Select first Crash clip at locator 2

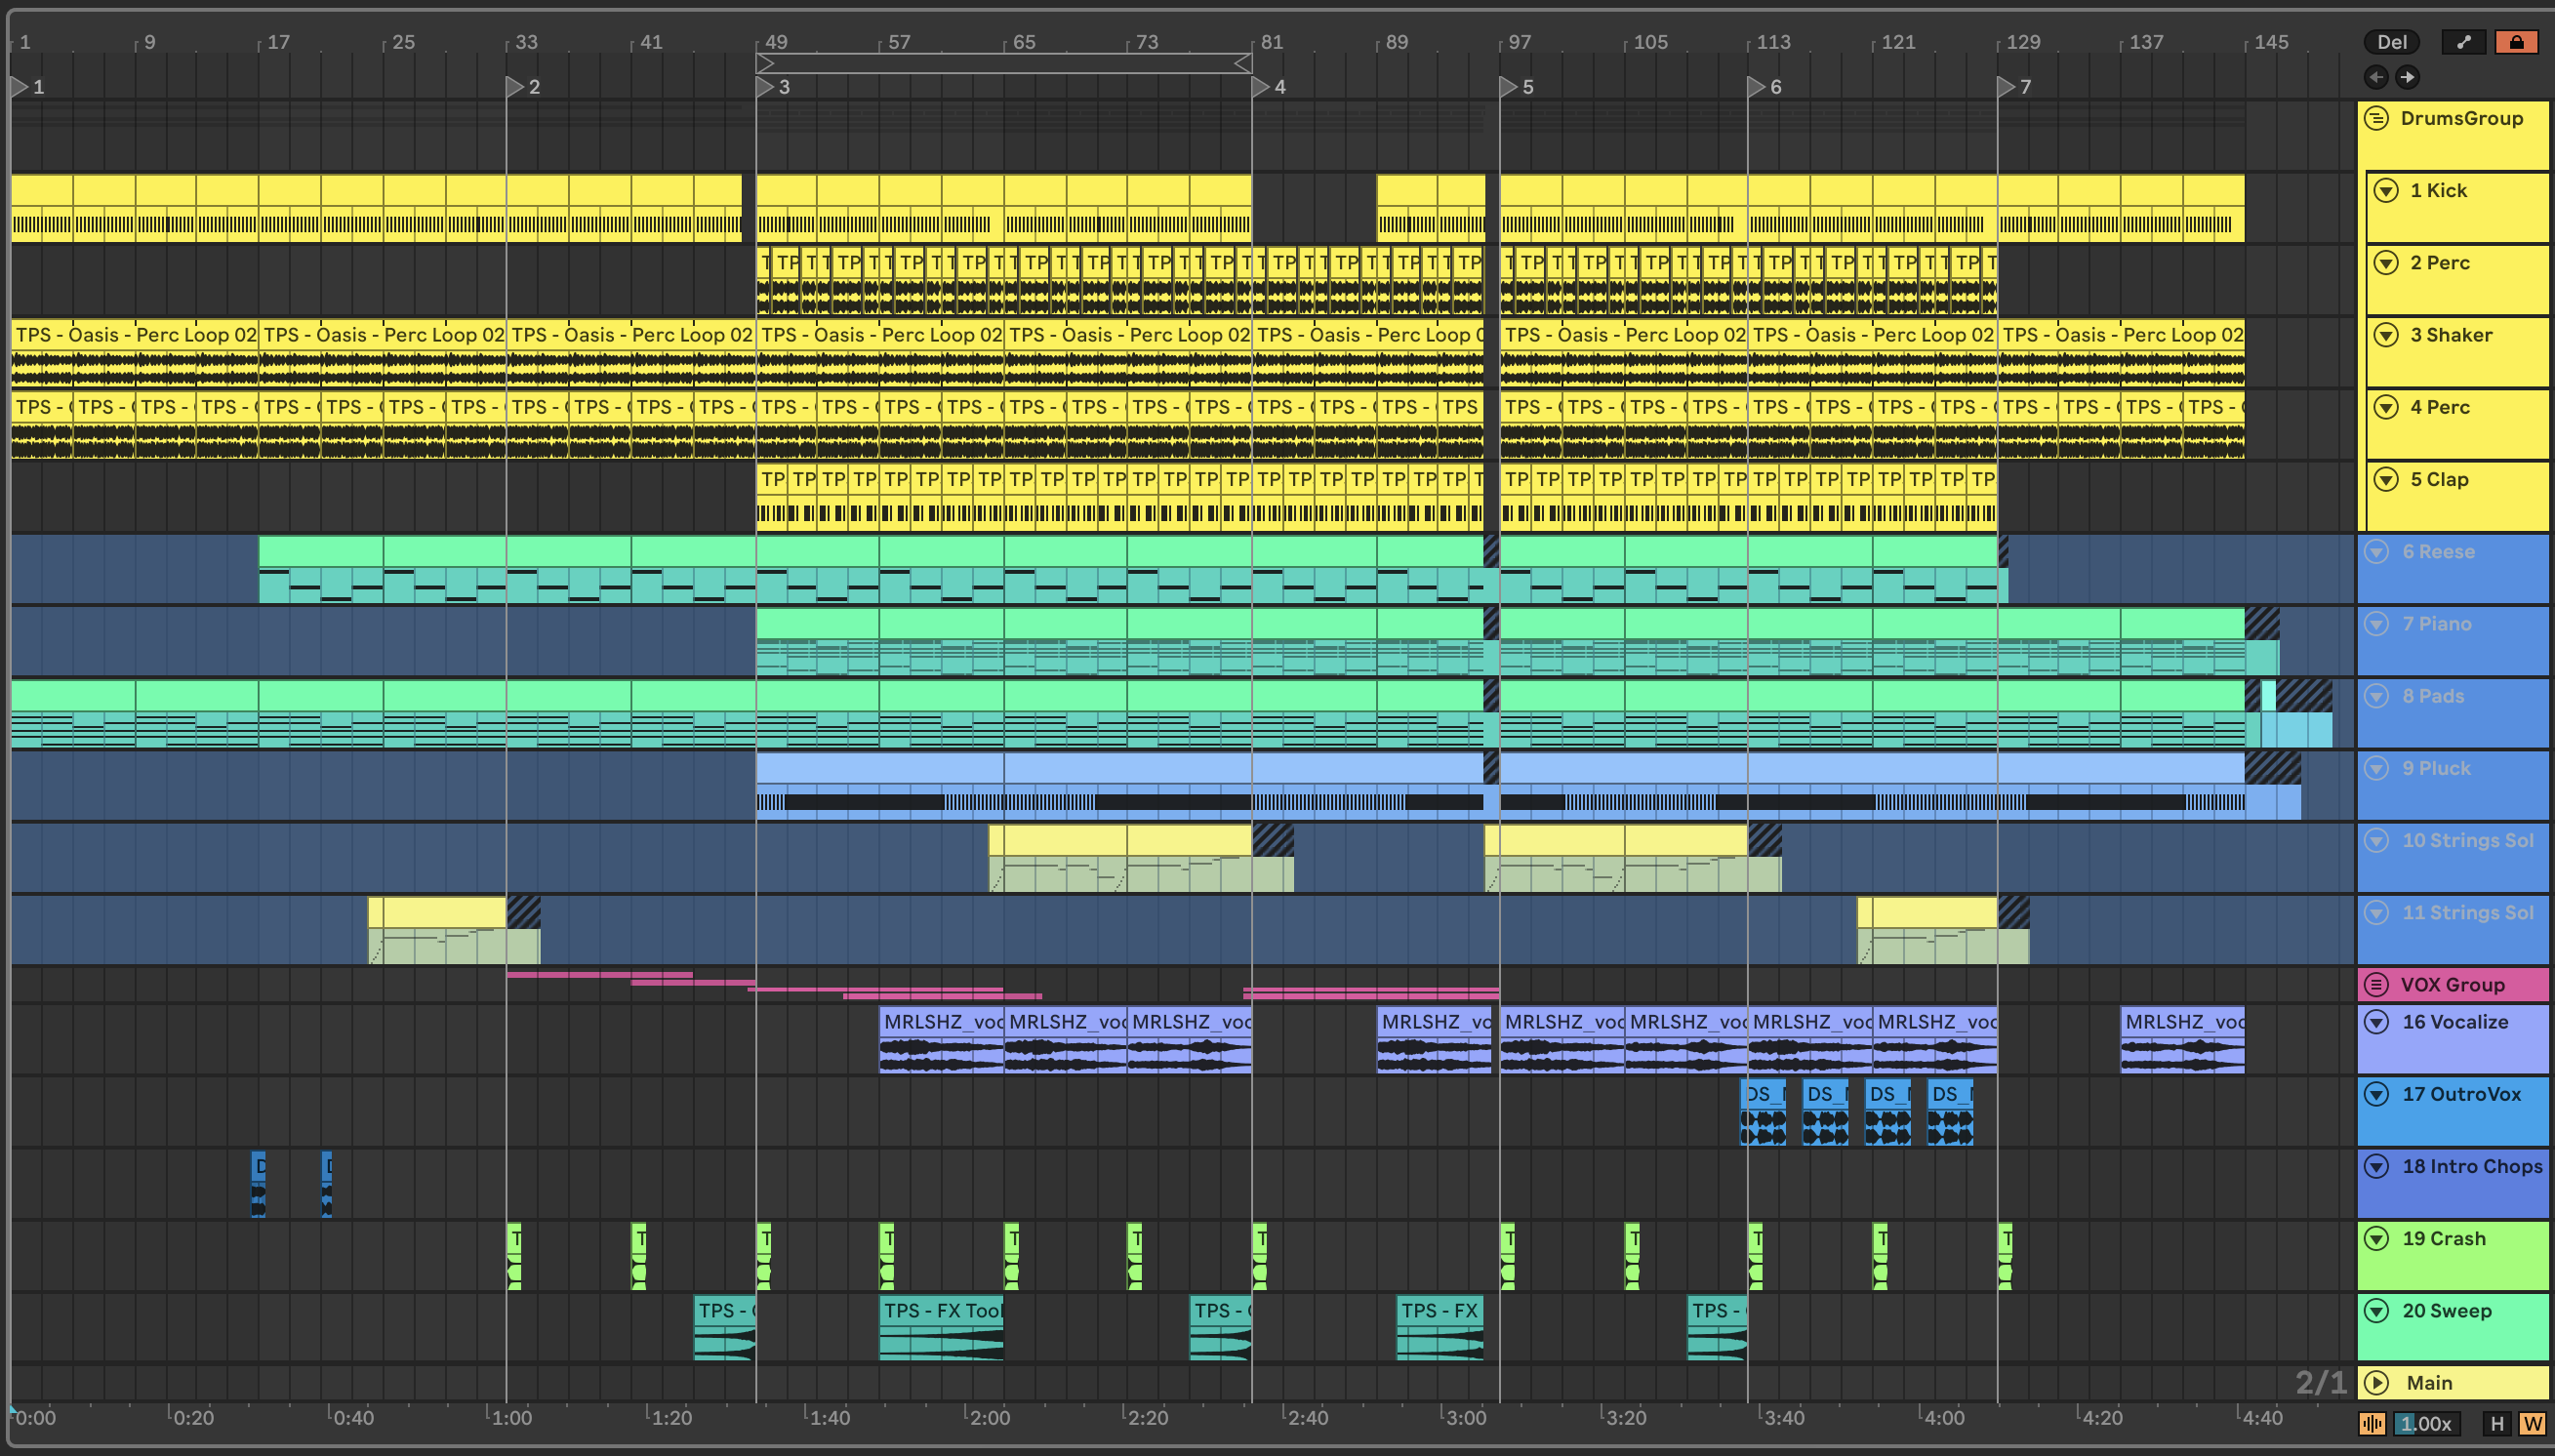click(514, 1256)
